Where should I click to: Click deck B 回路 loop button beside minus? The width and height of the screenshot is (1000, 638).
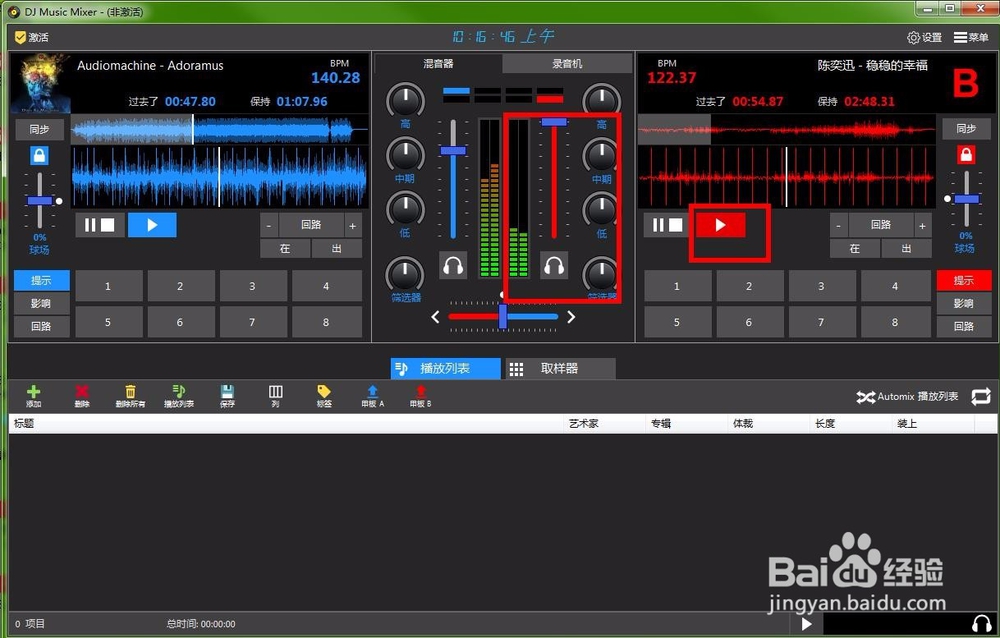[x=881, y=225]
